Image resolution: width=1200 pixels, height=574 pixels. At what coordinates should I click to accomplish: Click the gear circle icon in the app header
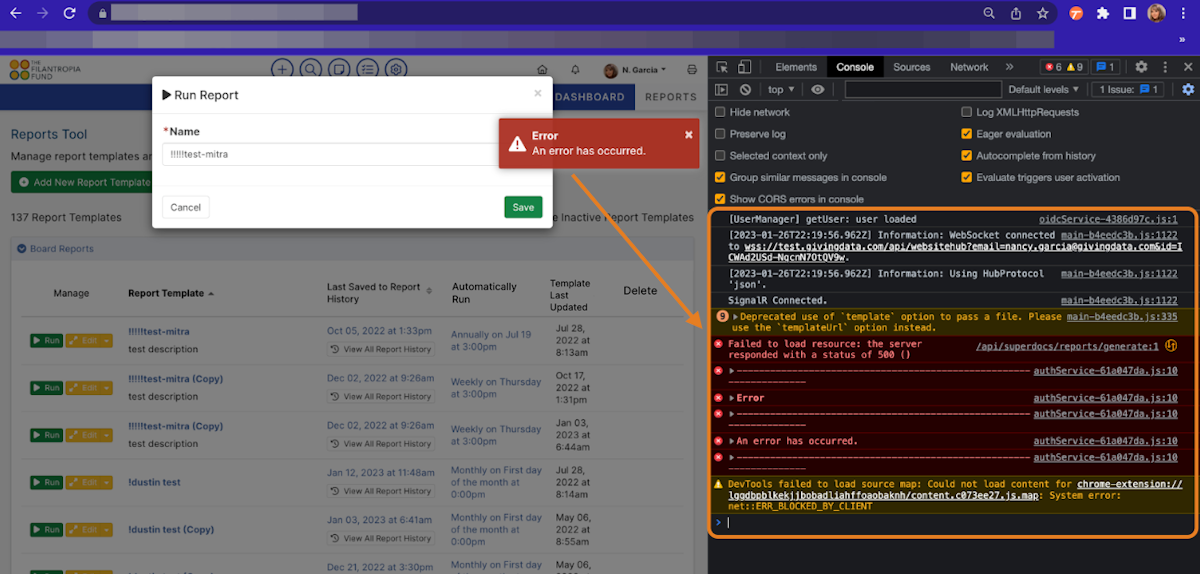click(x=397, y=69)
